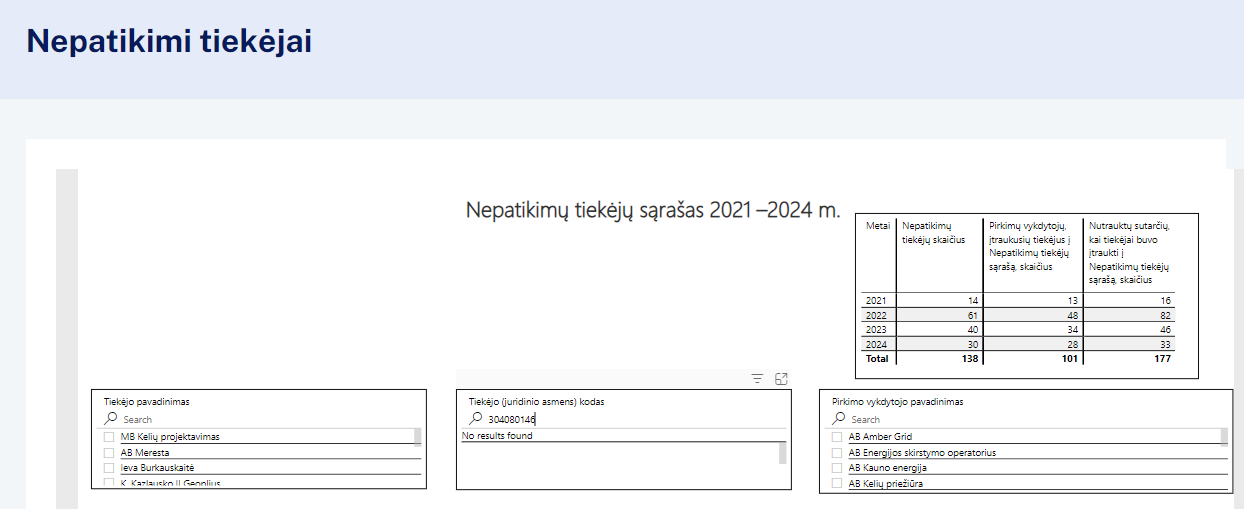This screenshot has height=509, width=1244.
Task: Select the AB Kauno energija checkbox
Action: [837, 467]
